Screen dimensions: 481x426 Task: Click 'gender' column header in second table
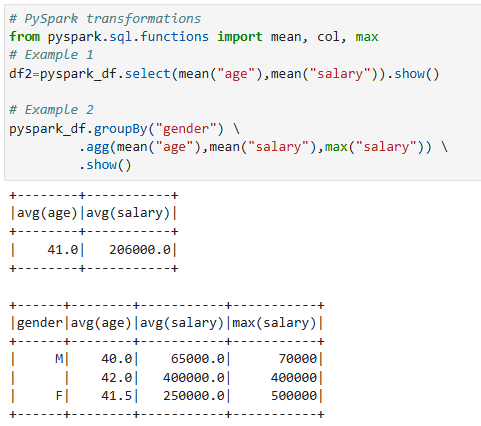click(x=40, y=323)
